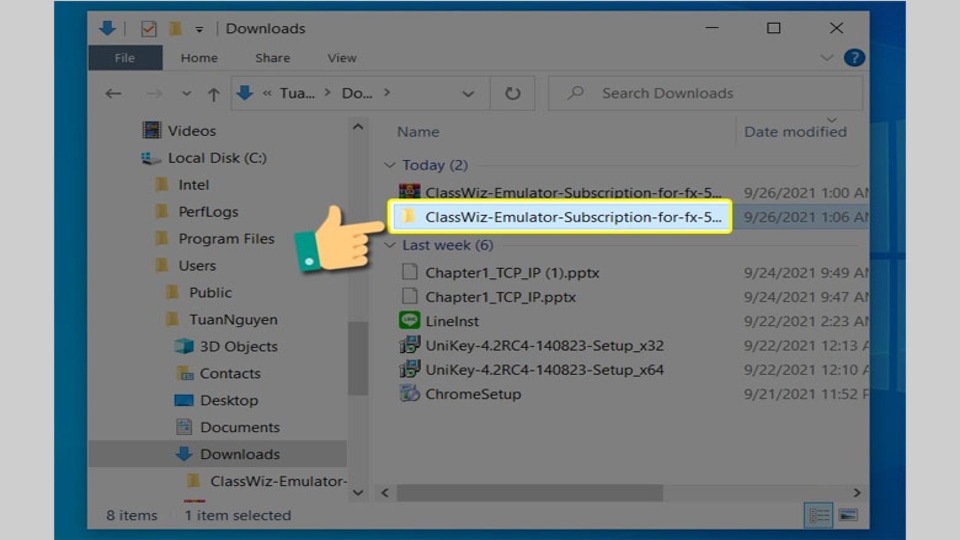Click the navigation pane scroll up arrow
960x540 pixels.
358,127
